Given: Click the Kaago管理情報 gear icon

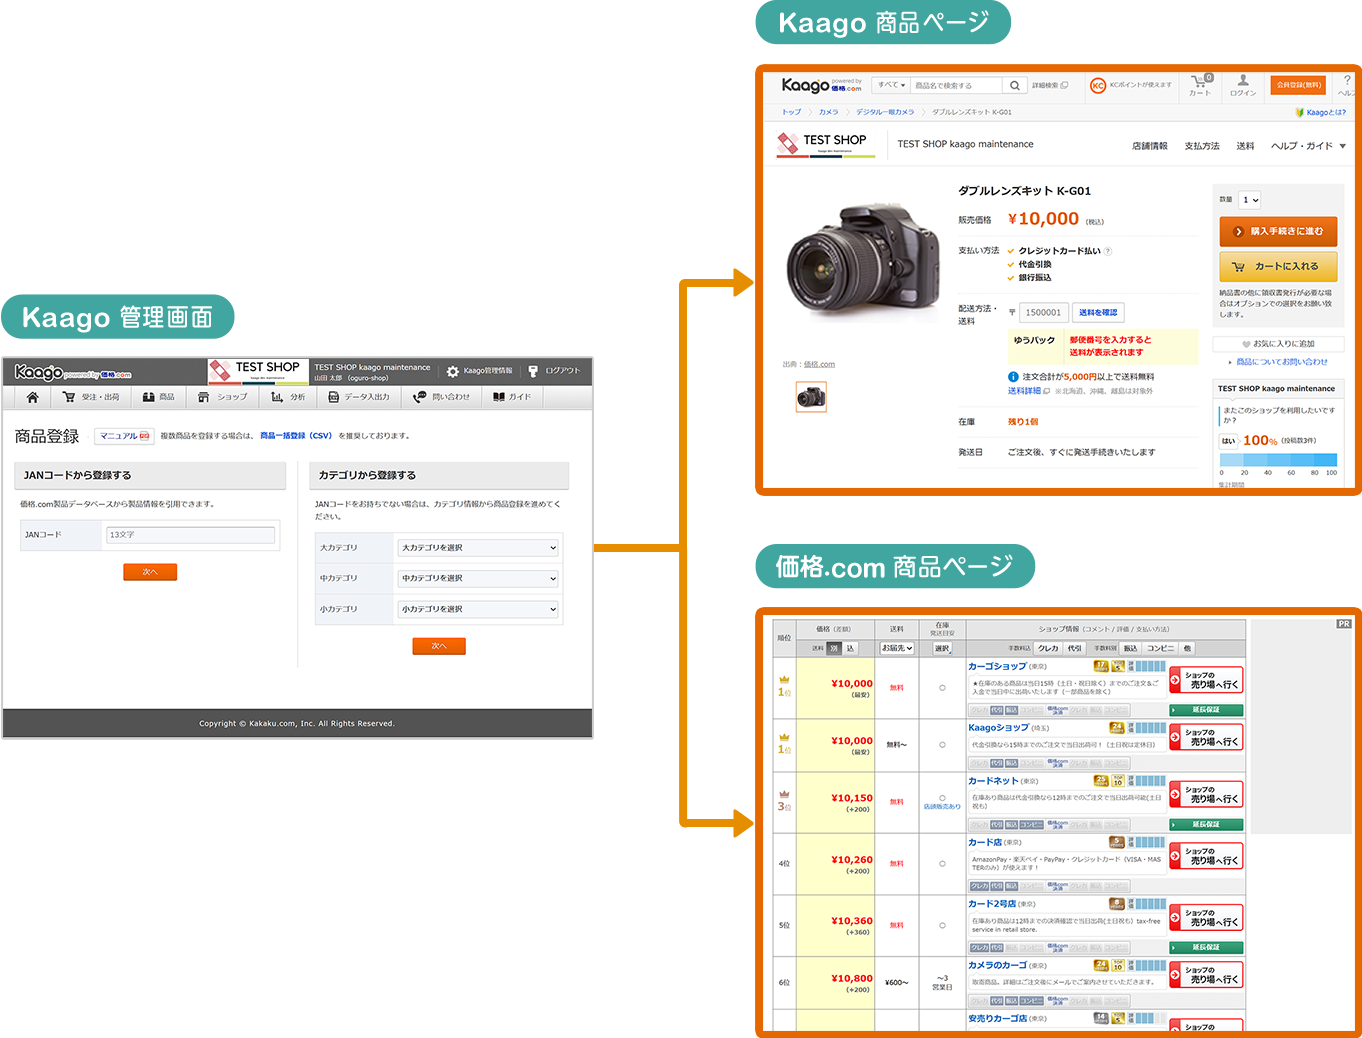Looking at the screenshot, I should click(x=453, y=371).
